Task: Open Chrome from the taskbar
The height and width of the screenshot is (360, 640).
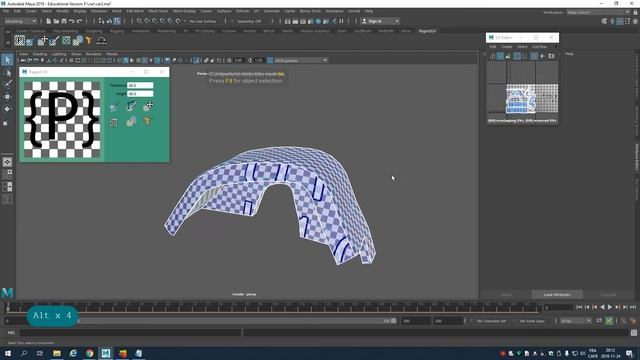Action: click(x=89, y=353)
